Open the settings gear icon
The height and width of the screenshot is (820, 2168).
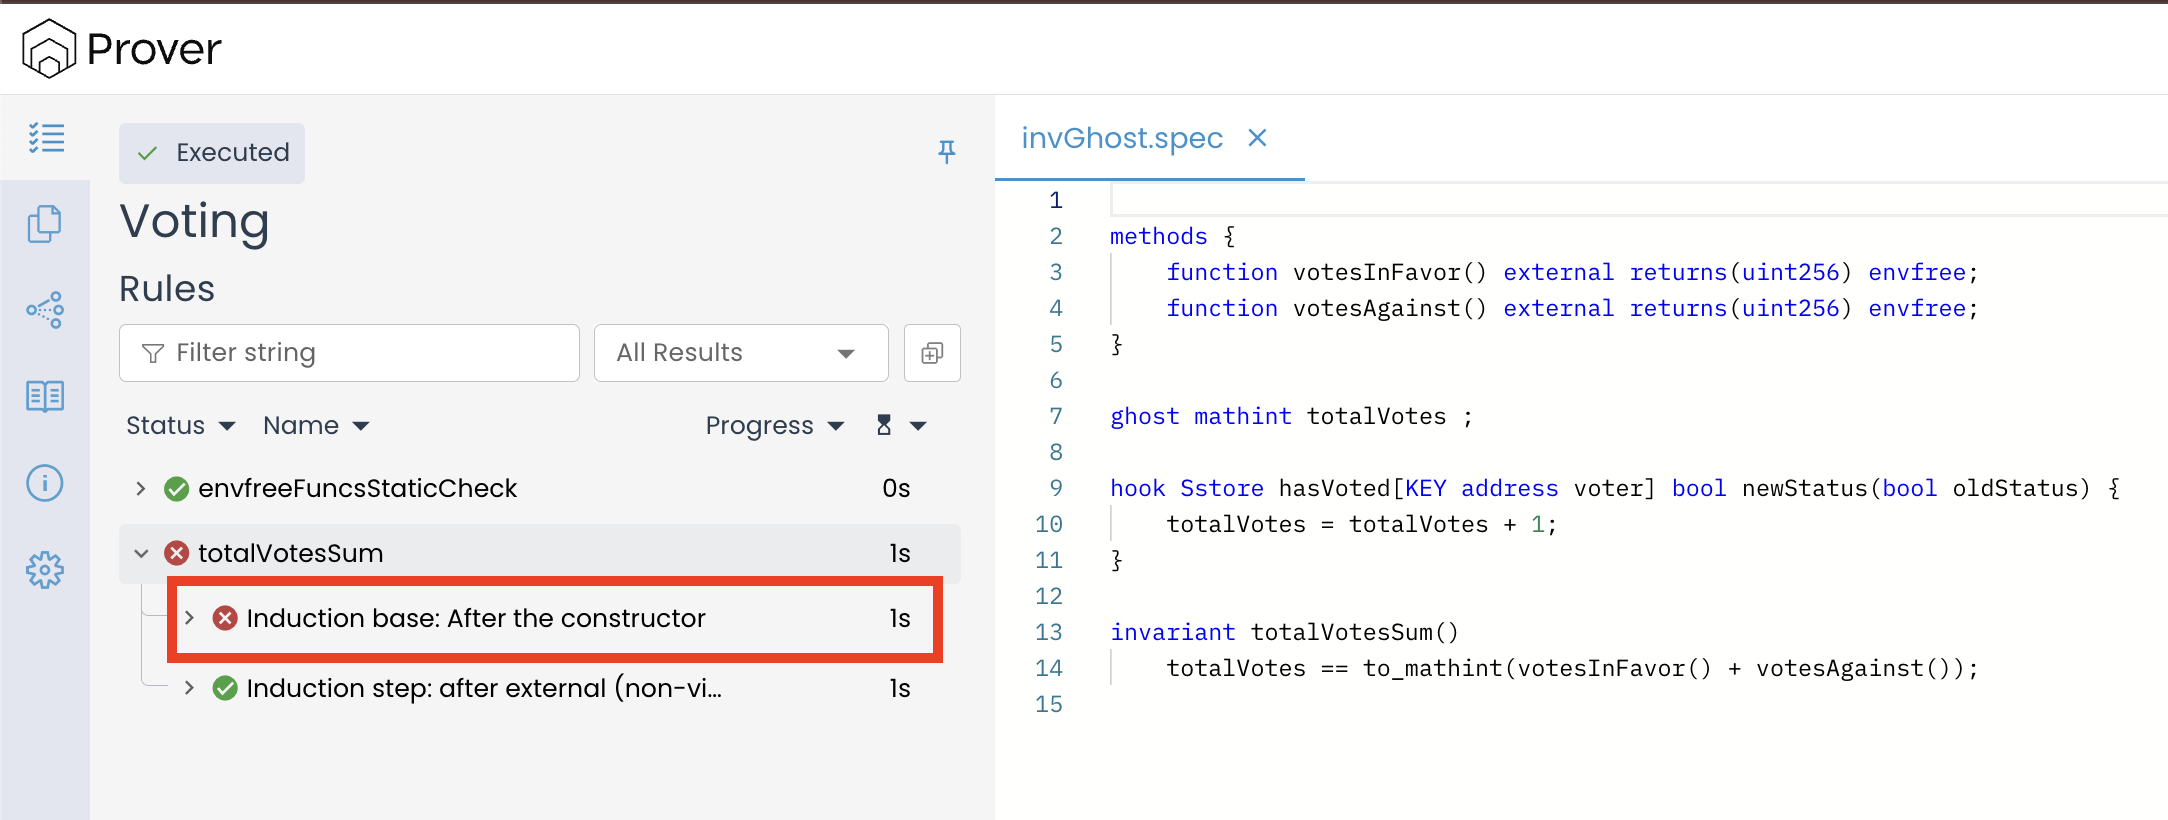point(45,571)
